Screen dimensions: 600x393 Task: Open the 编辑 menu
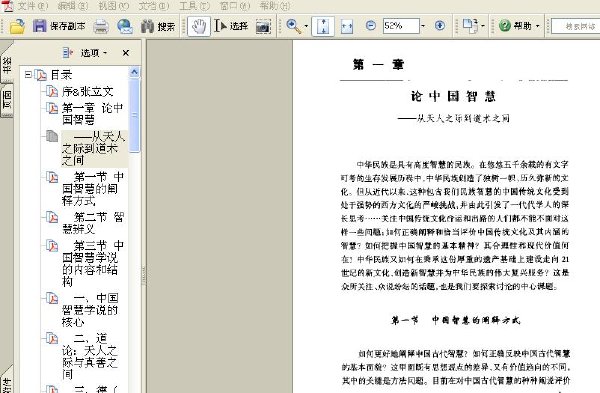[72, 6]
